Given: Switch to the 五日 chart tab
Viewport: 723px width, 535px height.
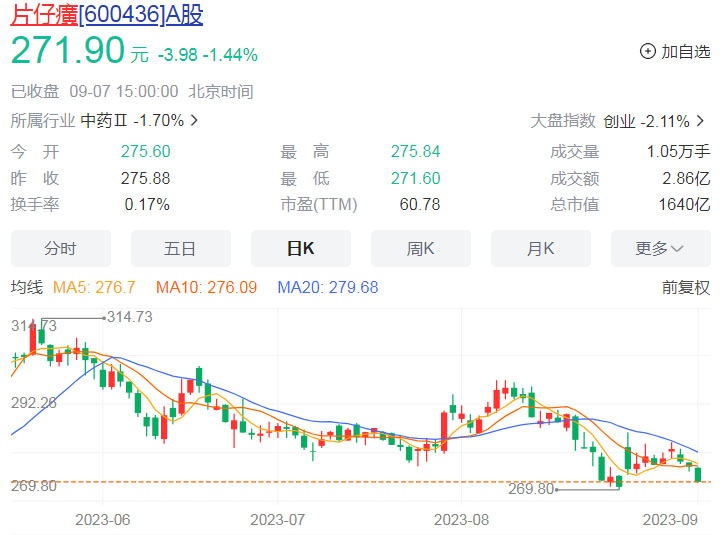Looking at the screenshot, I should 181,248.
